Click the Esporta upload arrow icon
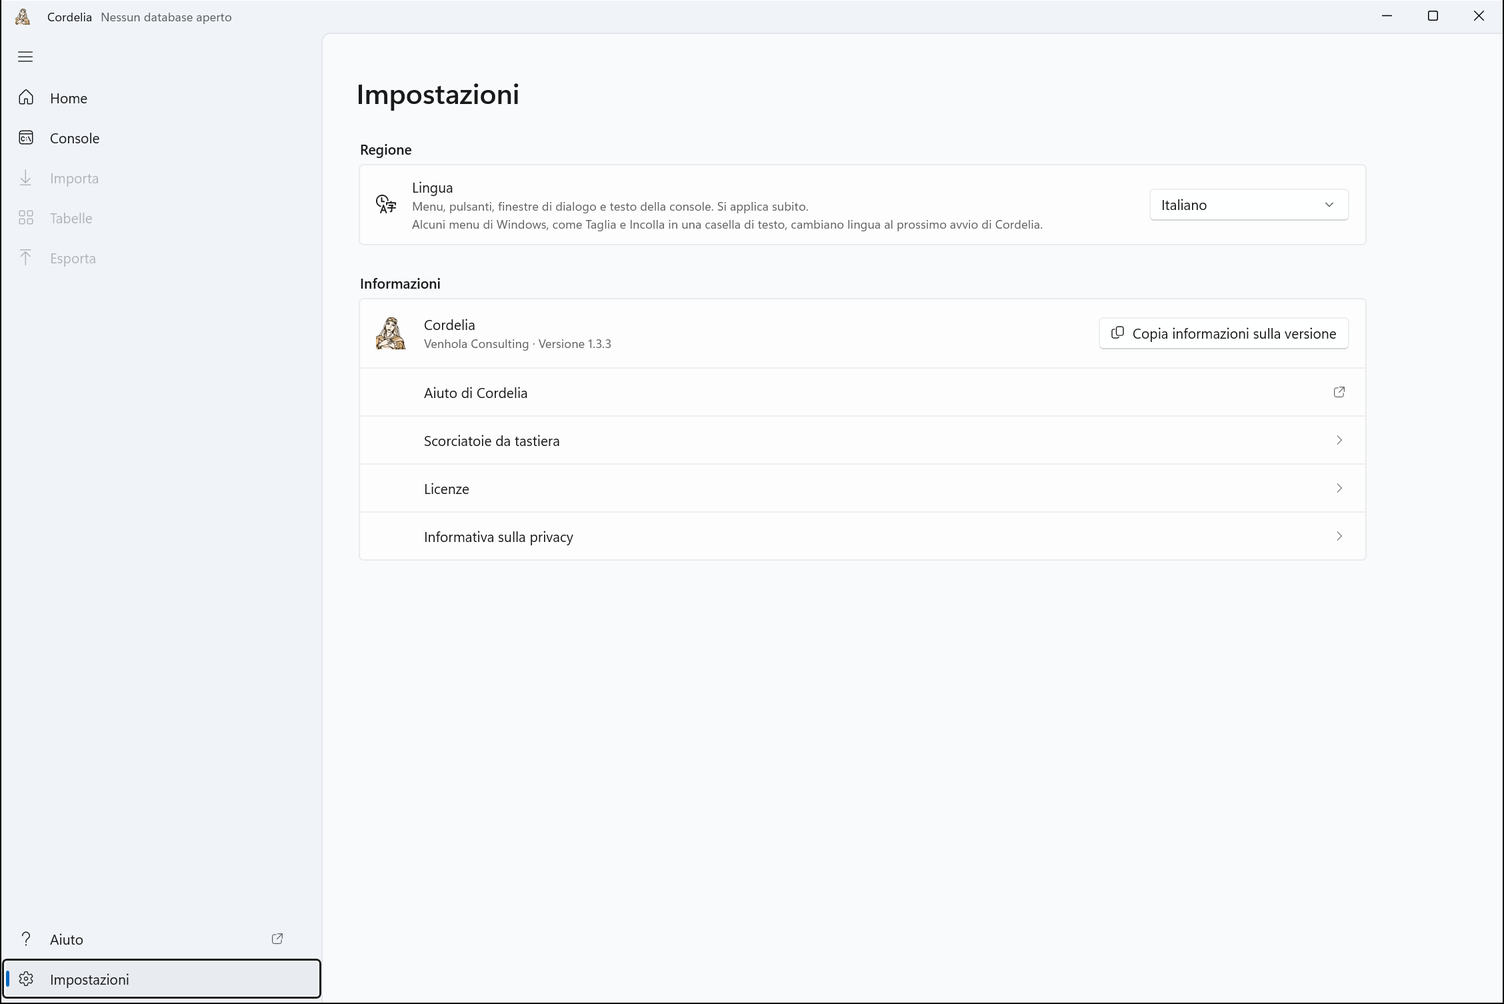1504x1004 pixels. pyautogui.click(x=26, y=258)
